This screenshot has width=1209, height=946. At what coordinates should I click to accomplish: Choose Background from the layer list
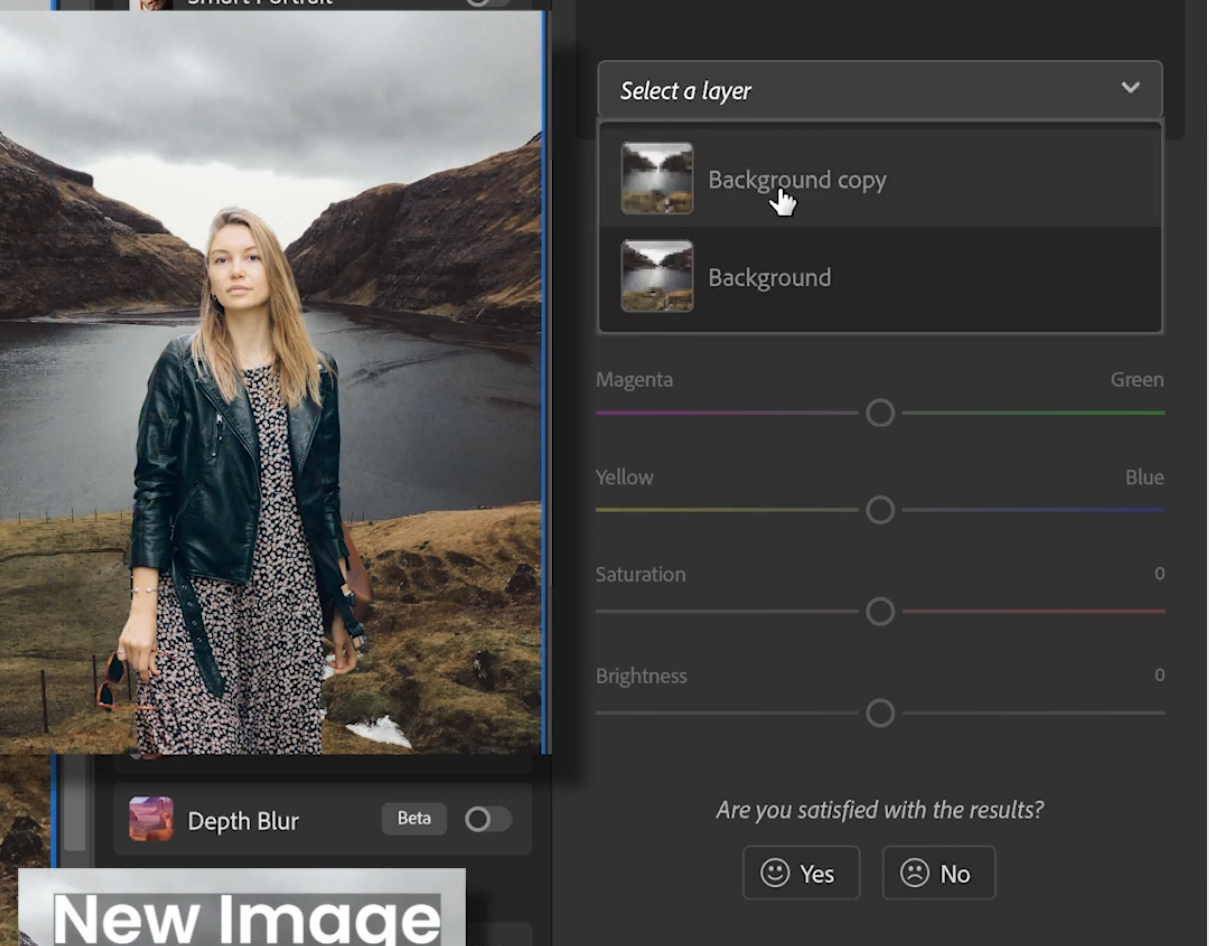point(769,277)
